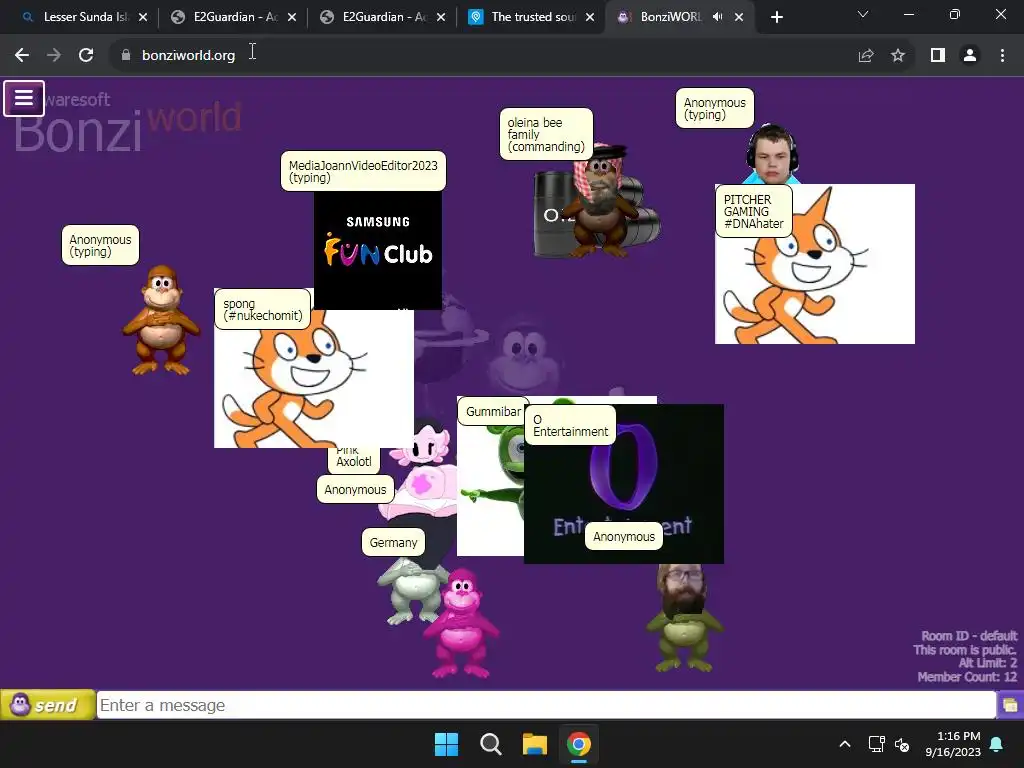Click 'PITCHER GAMING #DNAhater' bubble
The width and height of the screenshot is (1024, 768).
(x=754, y=211)
